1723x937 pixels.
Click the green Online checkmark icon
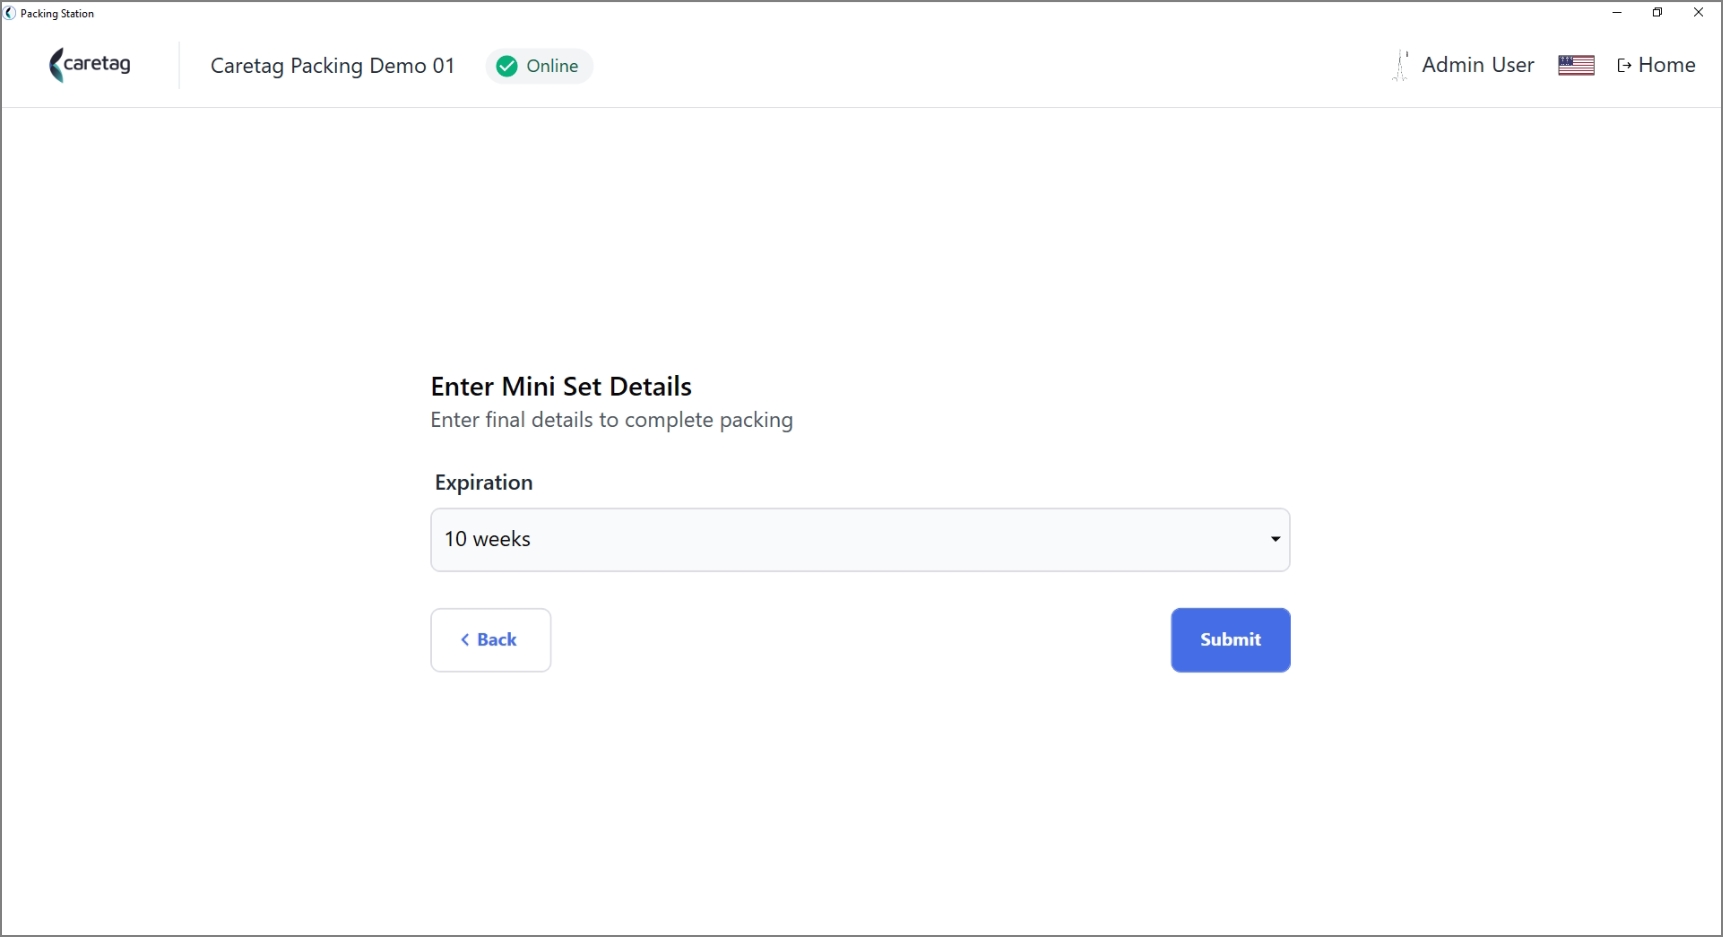coord(507,66)
